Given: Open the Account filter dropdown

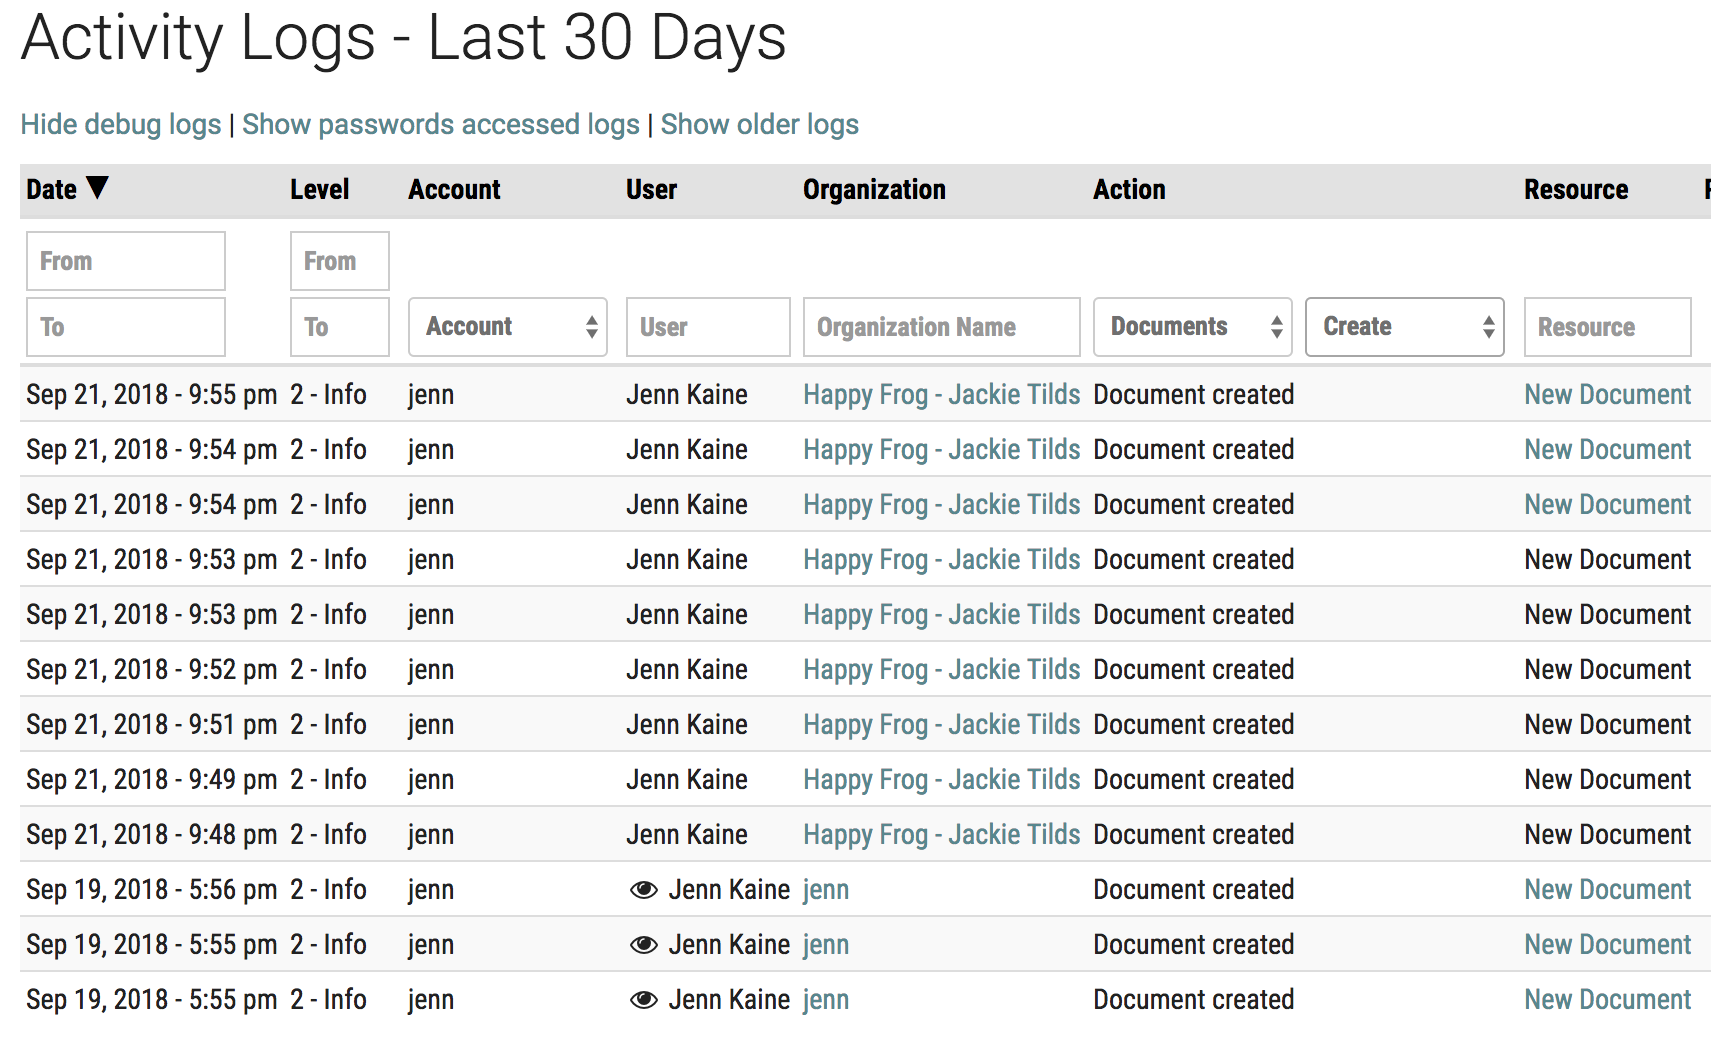Looking at the screenshot, I should [x=507, y=327].
